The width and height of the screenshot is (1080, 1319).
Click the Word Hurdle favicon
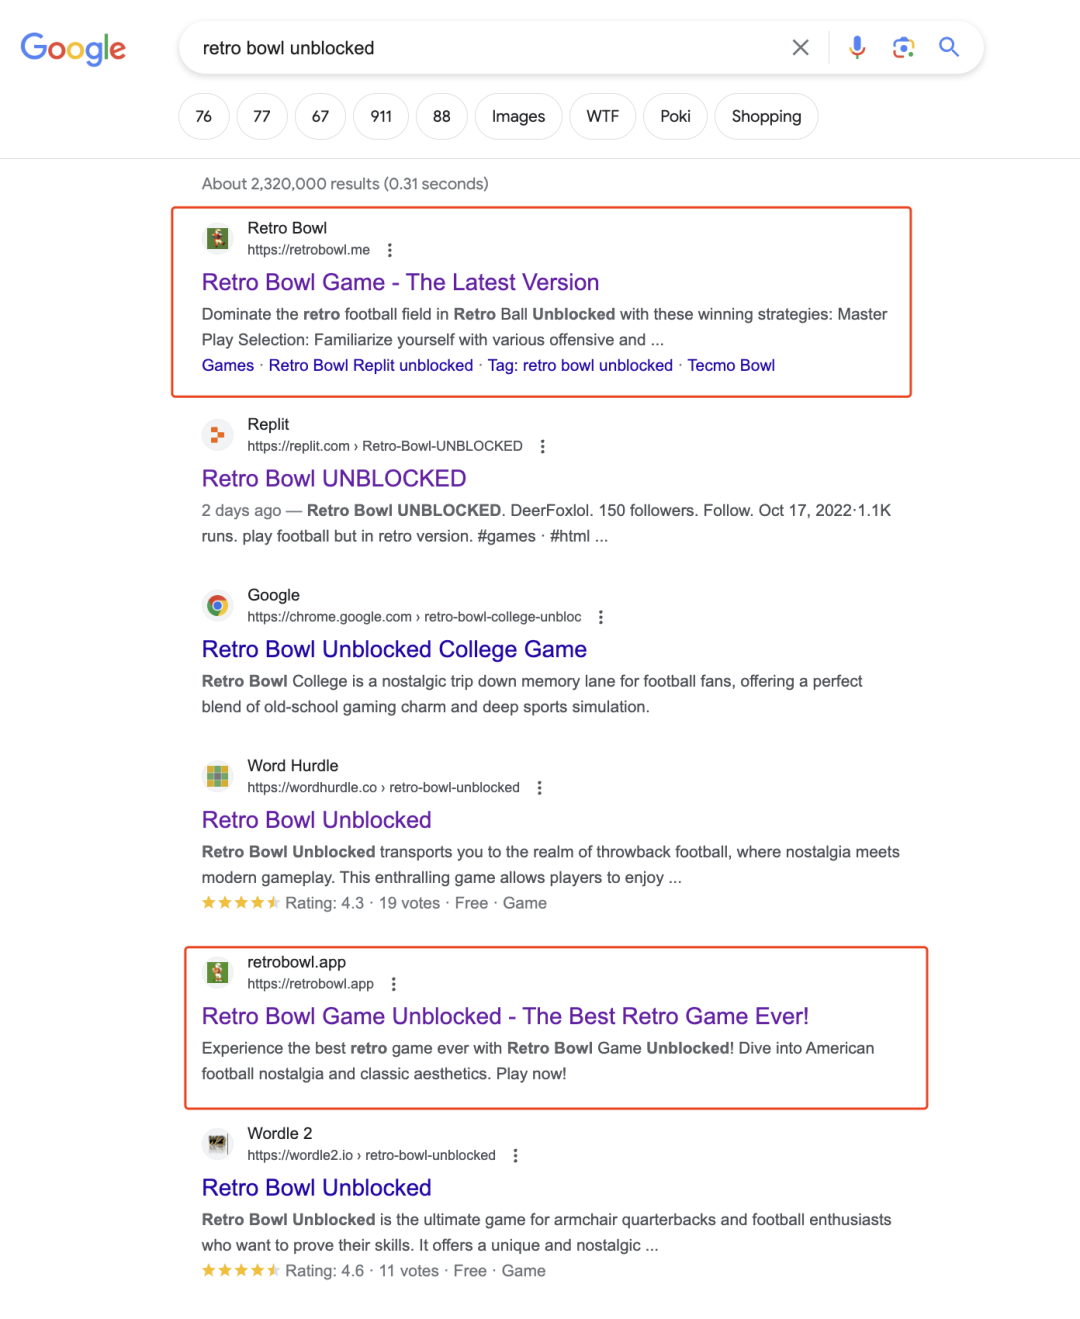[x=217, y=776]
